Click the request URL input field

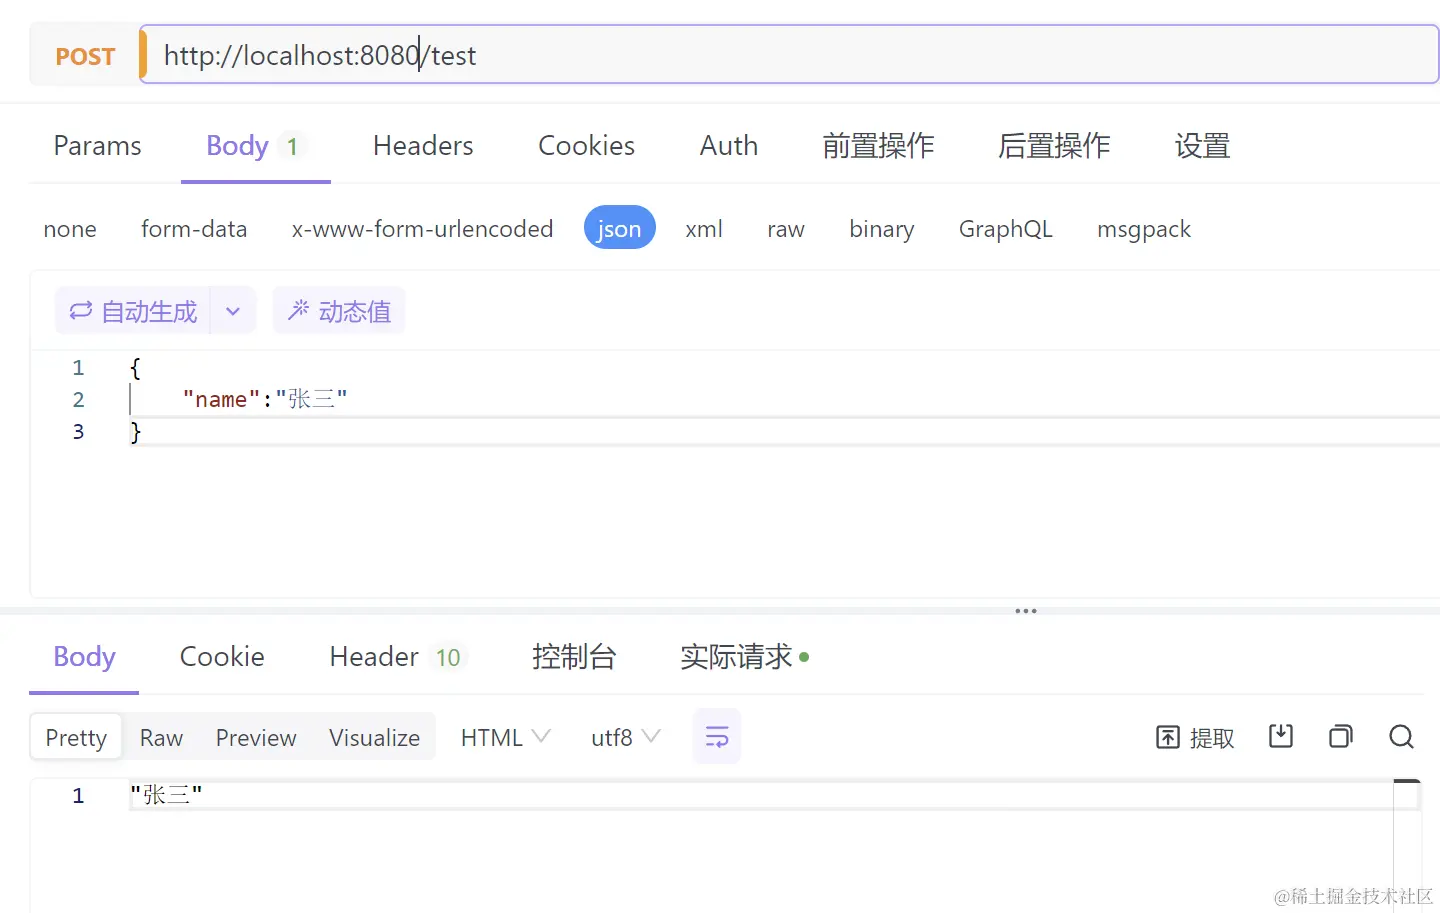tap(789, 55)
